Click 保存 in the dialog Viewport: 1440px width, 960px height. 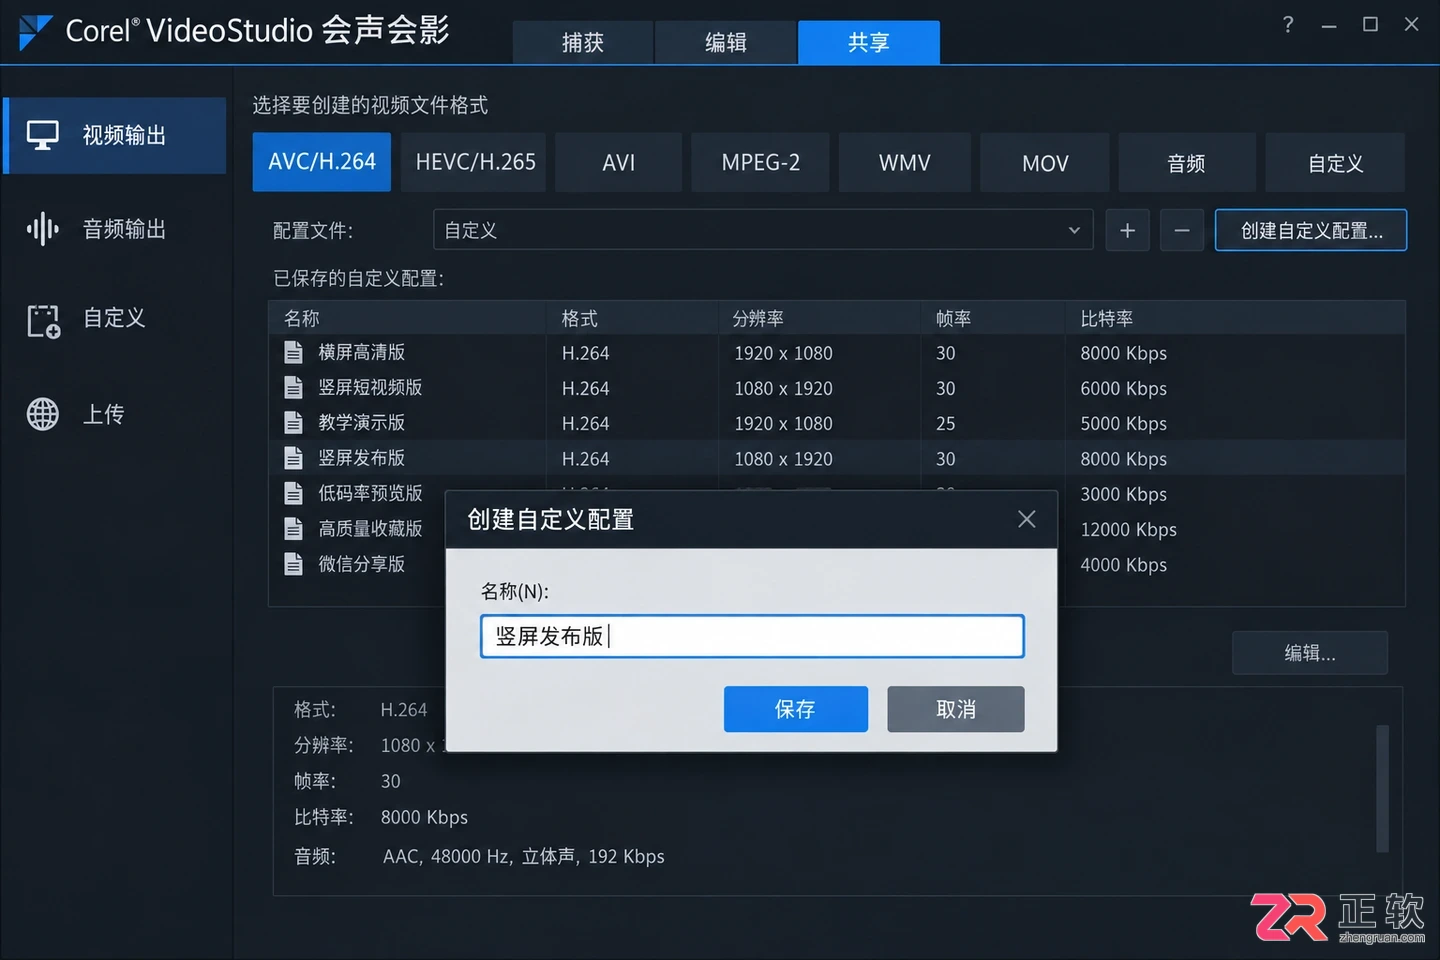[x=796, y=709]
